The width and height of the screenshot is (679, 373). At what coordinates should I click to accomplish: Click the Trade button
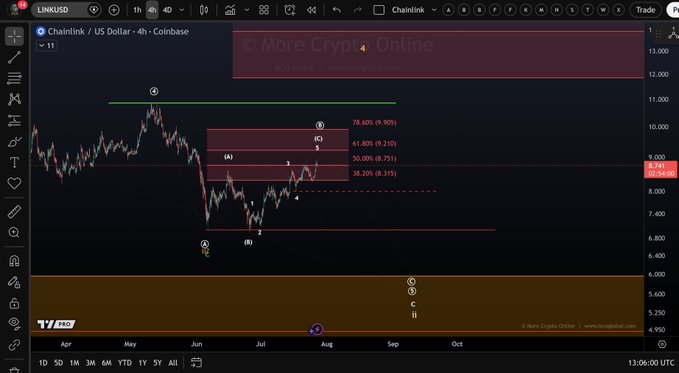click(x=645, y=10)
